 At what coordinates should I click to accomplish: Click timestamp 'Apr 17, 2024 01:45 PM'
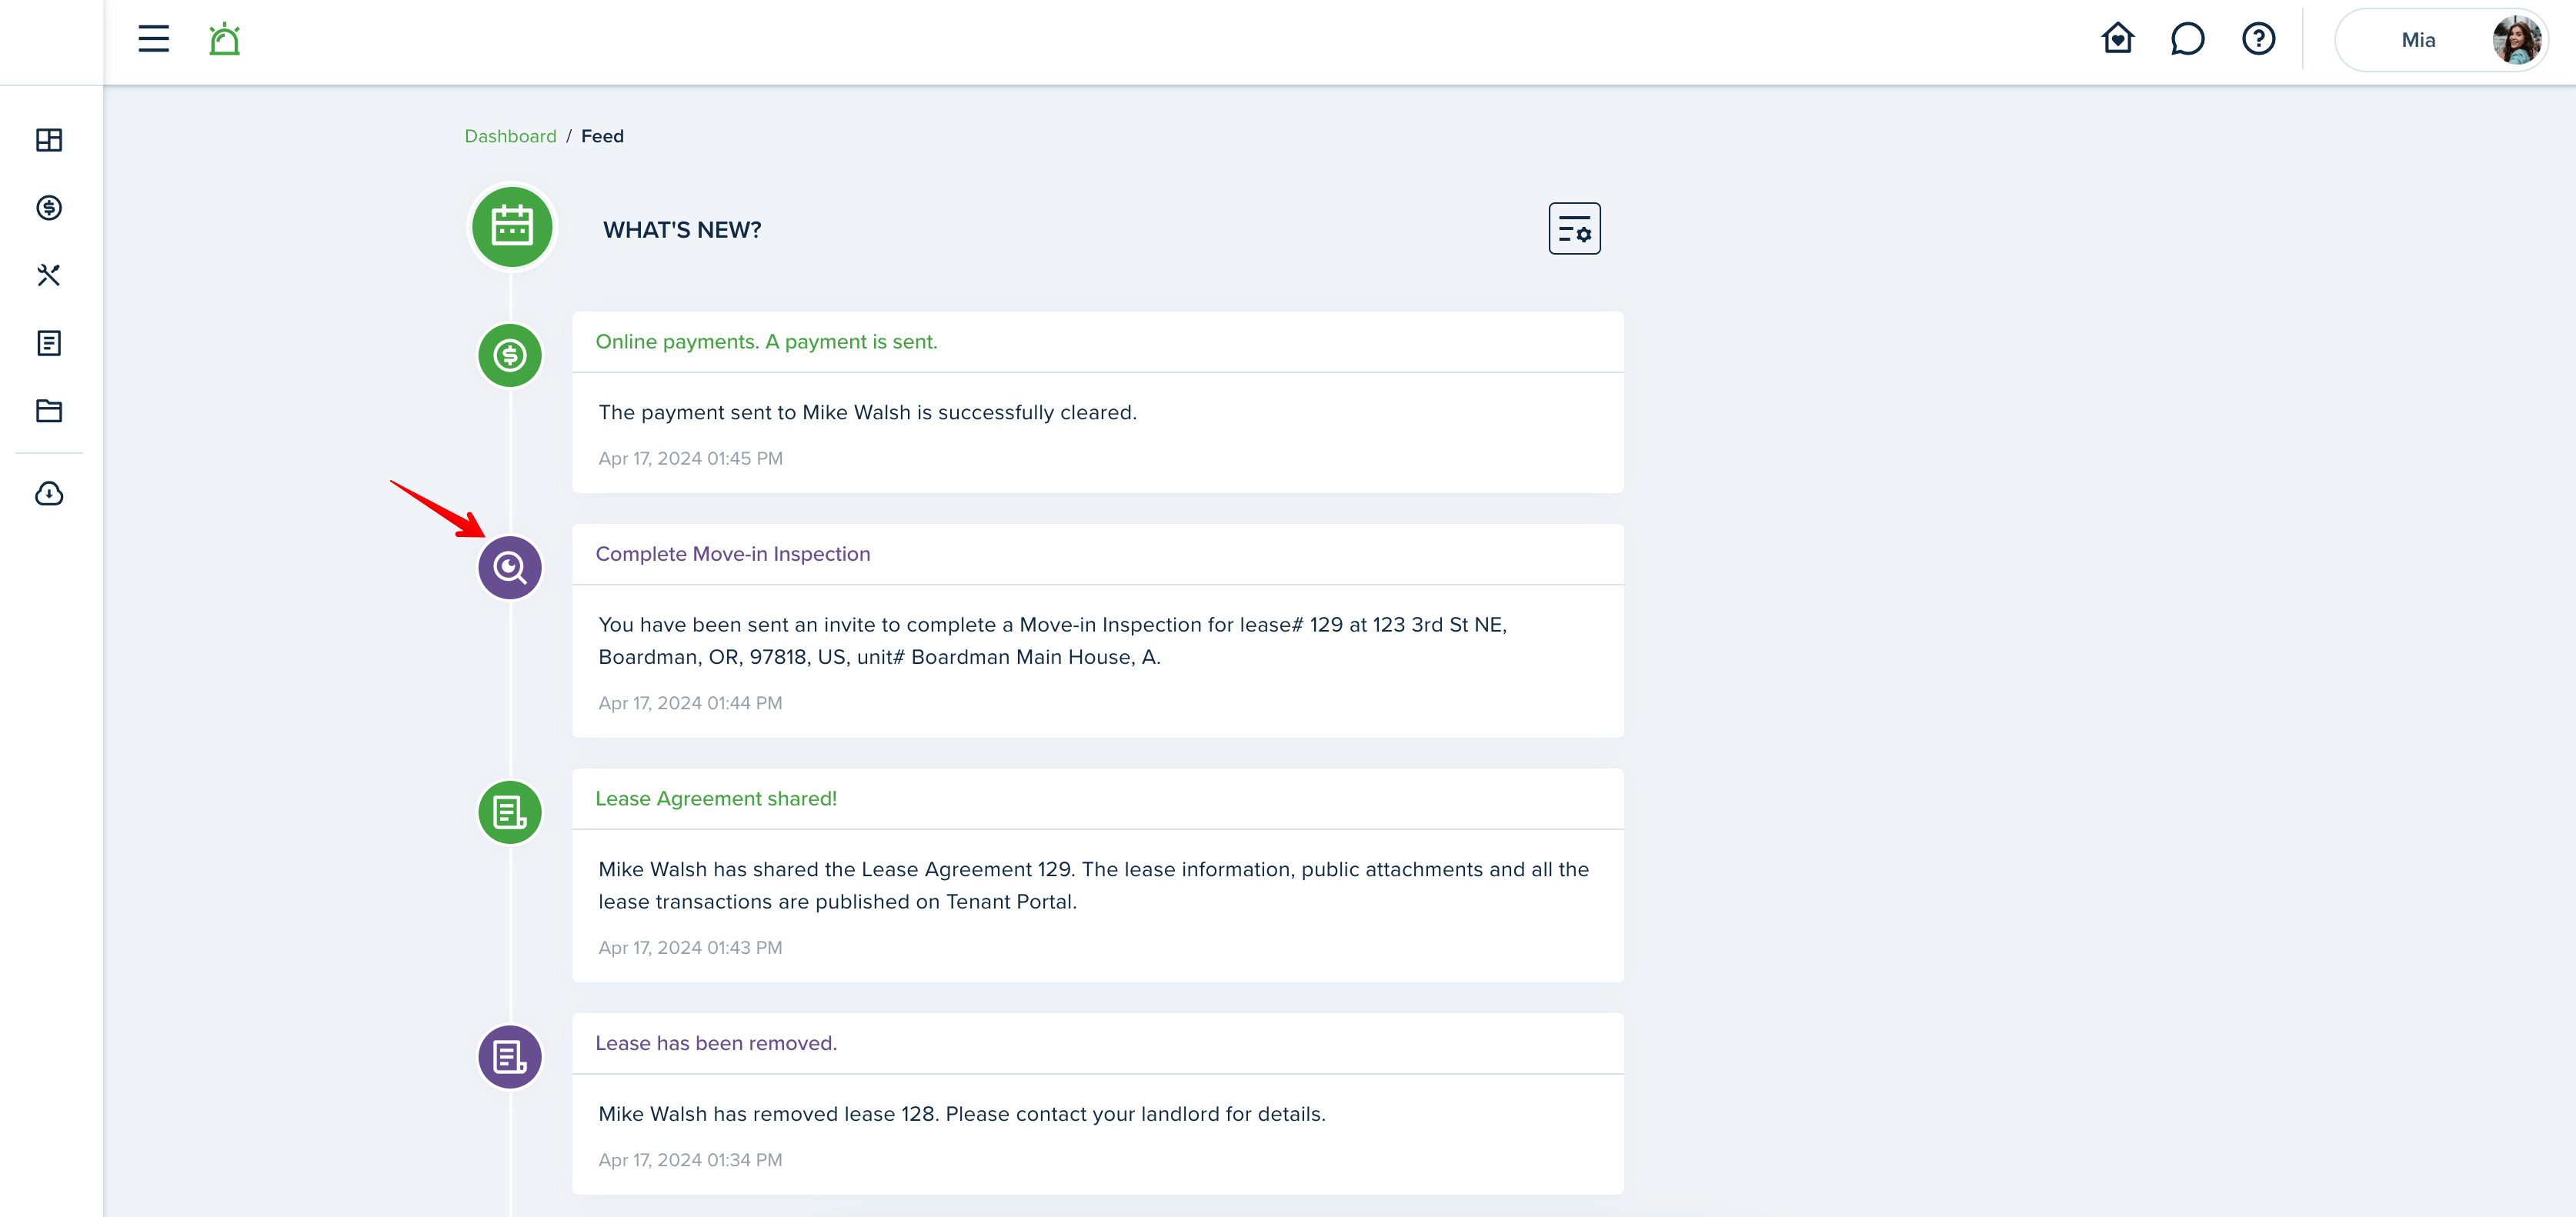point(690,459)
